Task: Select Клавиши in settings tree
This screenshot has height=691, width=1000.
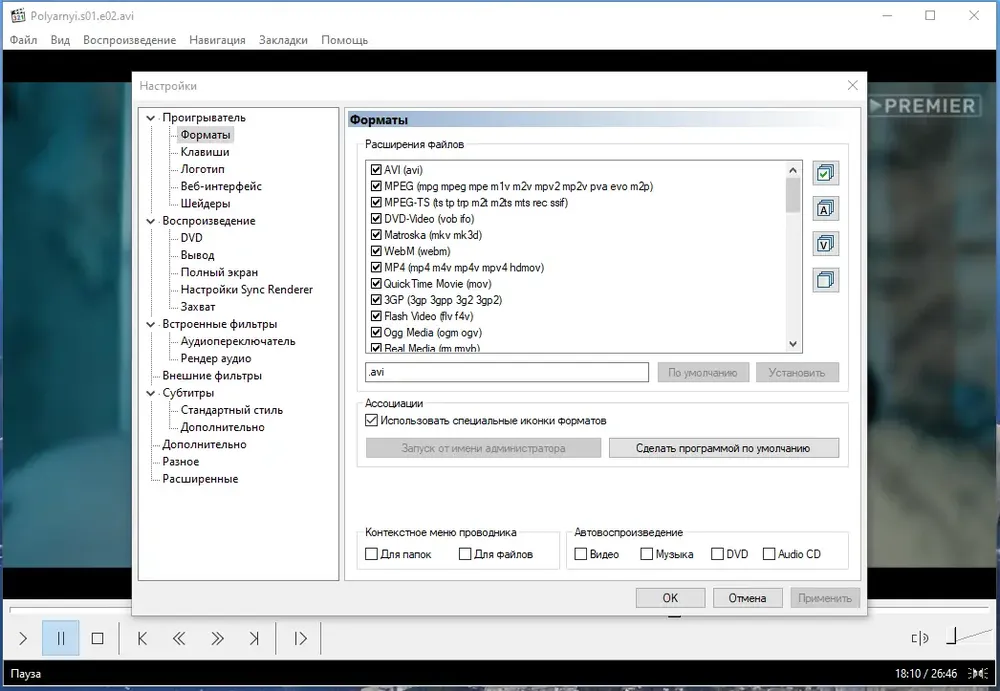Action: 205,152
